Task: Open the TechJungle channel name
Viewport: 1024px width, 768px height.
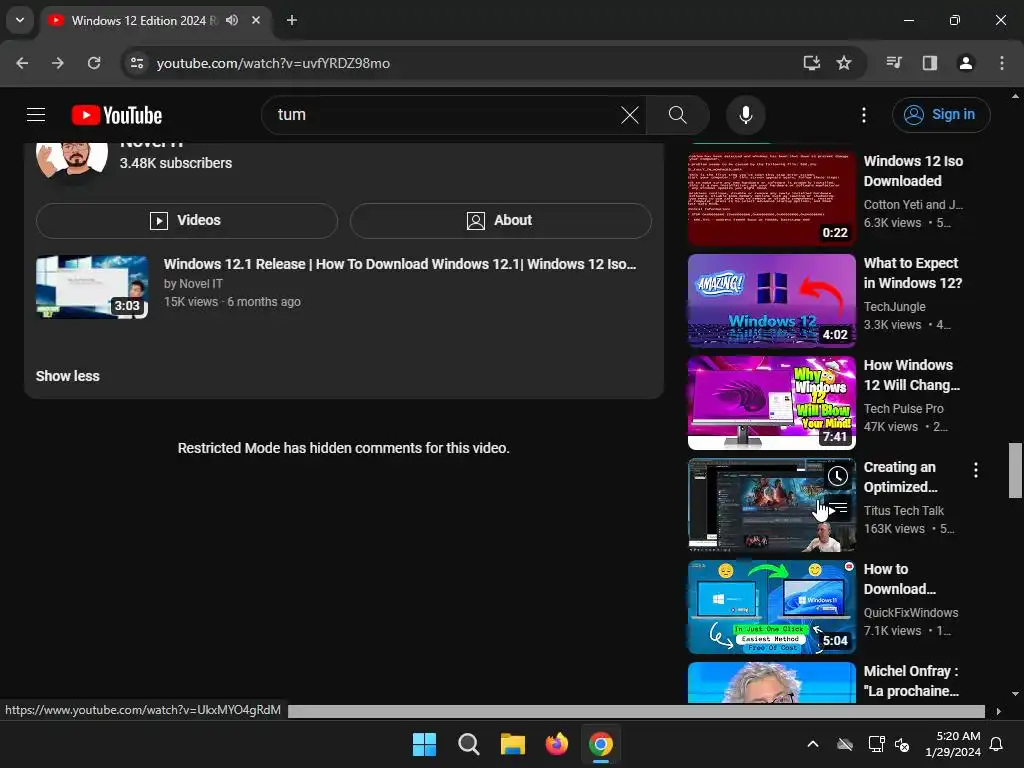Action: coord(894,307)
